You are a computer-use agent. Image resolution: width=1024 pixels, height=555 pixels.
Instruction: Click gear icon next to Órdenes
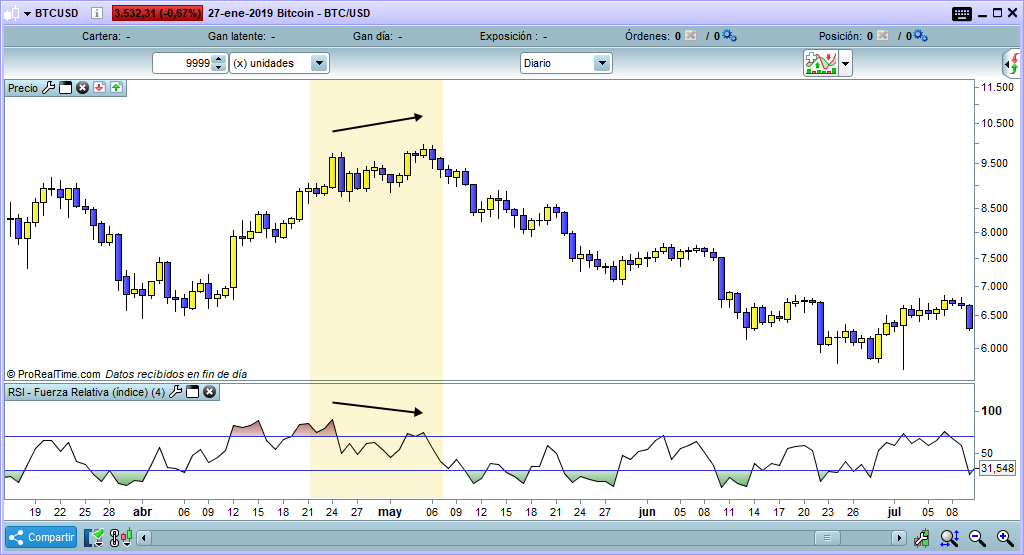[729, 36]
